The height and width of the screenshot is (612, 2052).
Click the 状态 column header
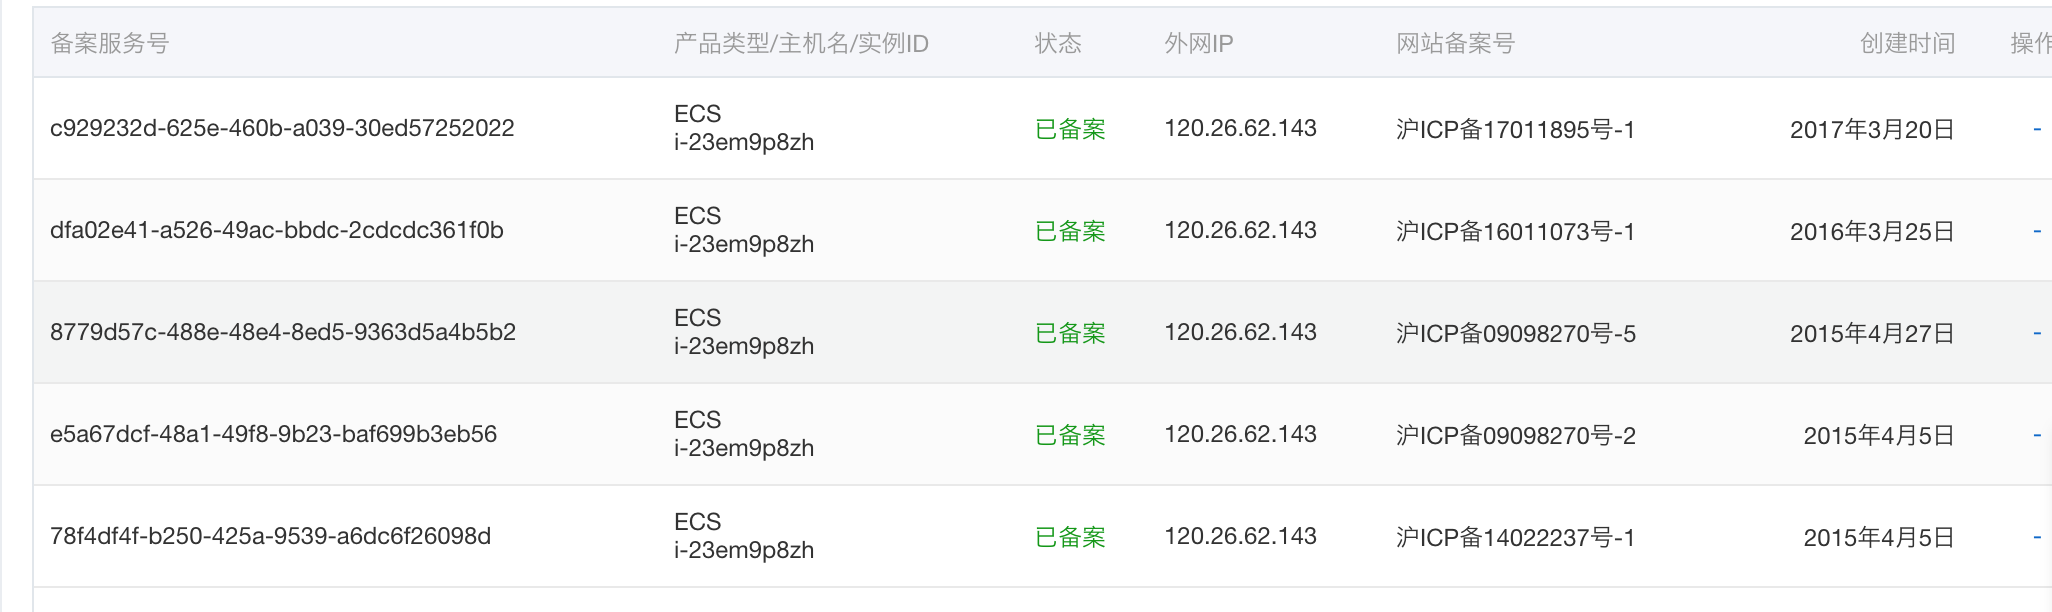coord(1058,44)
